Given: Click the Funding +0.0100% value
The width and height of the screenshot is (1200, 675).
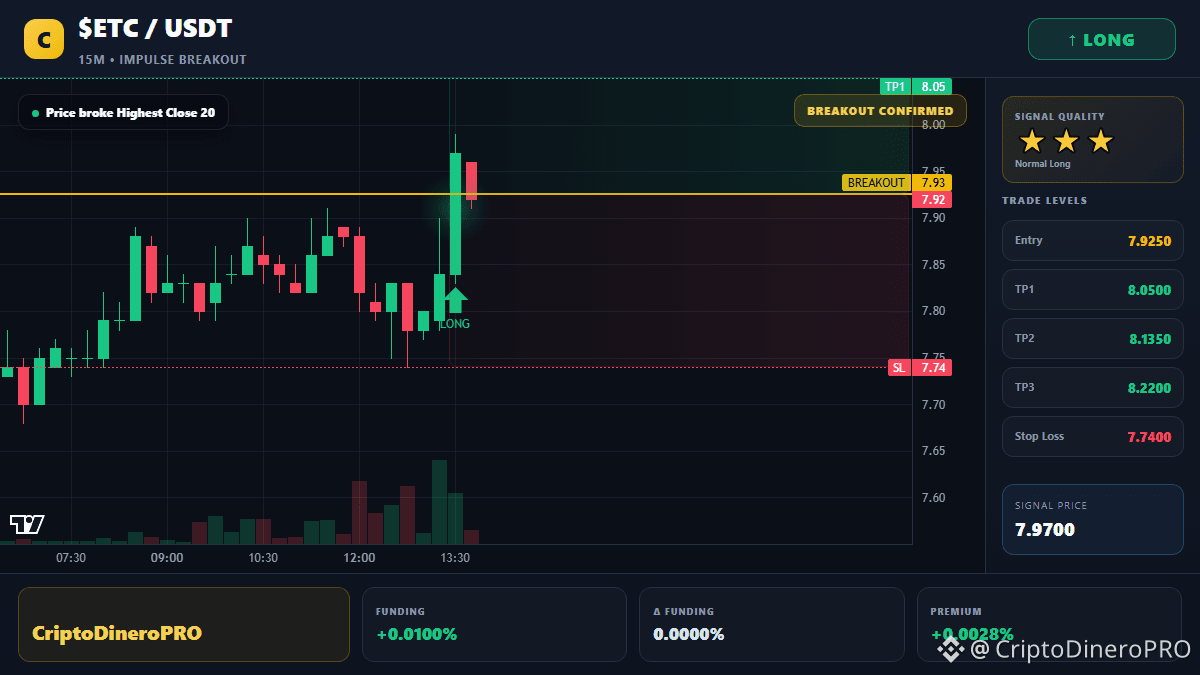Looking at the screenshot, I should pyautogui.click(x=416, y=634).
